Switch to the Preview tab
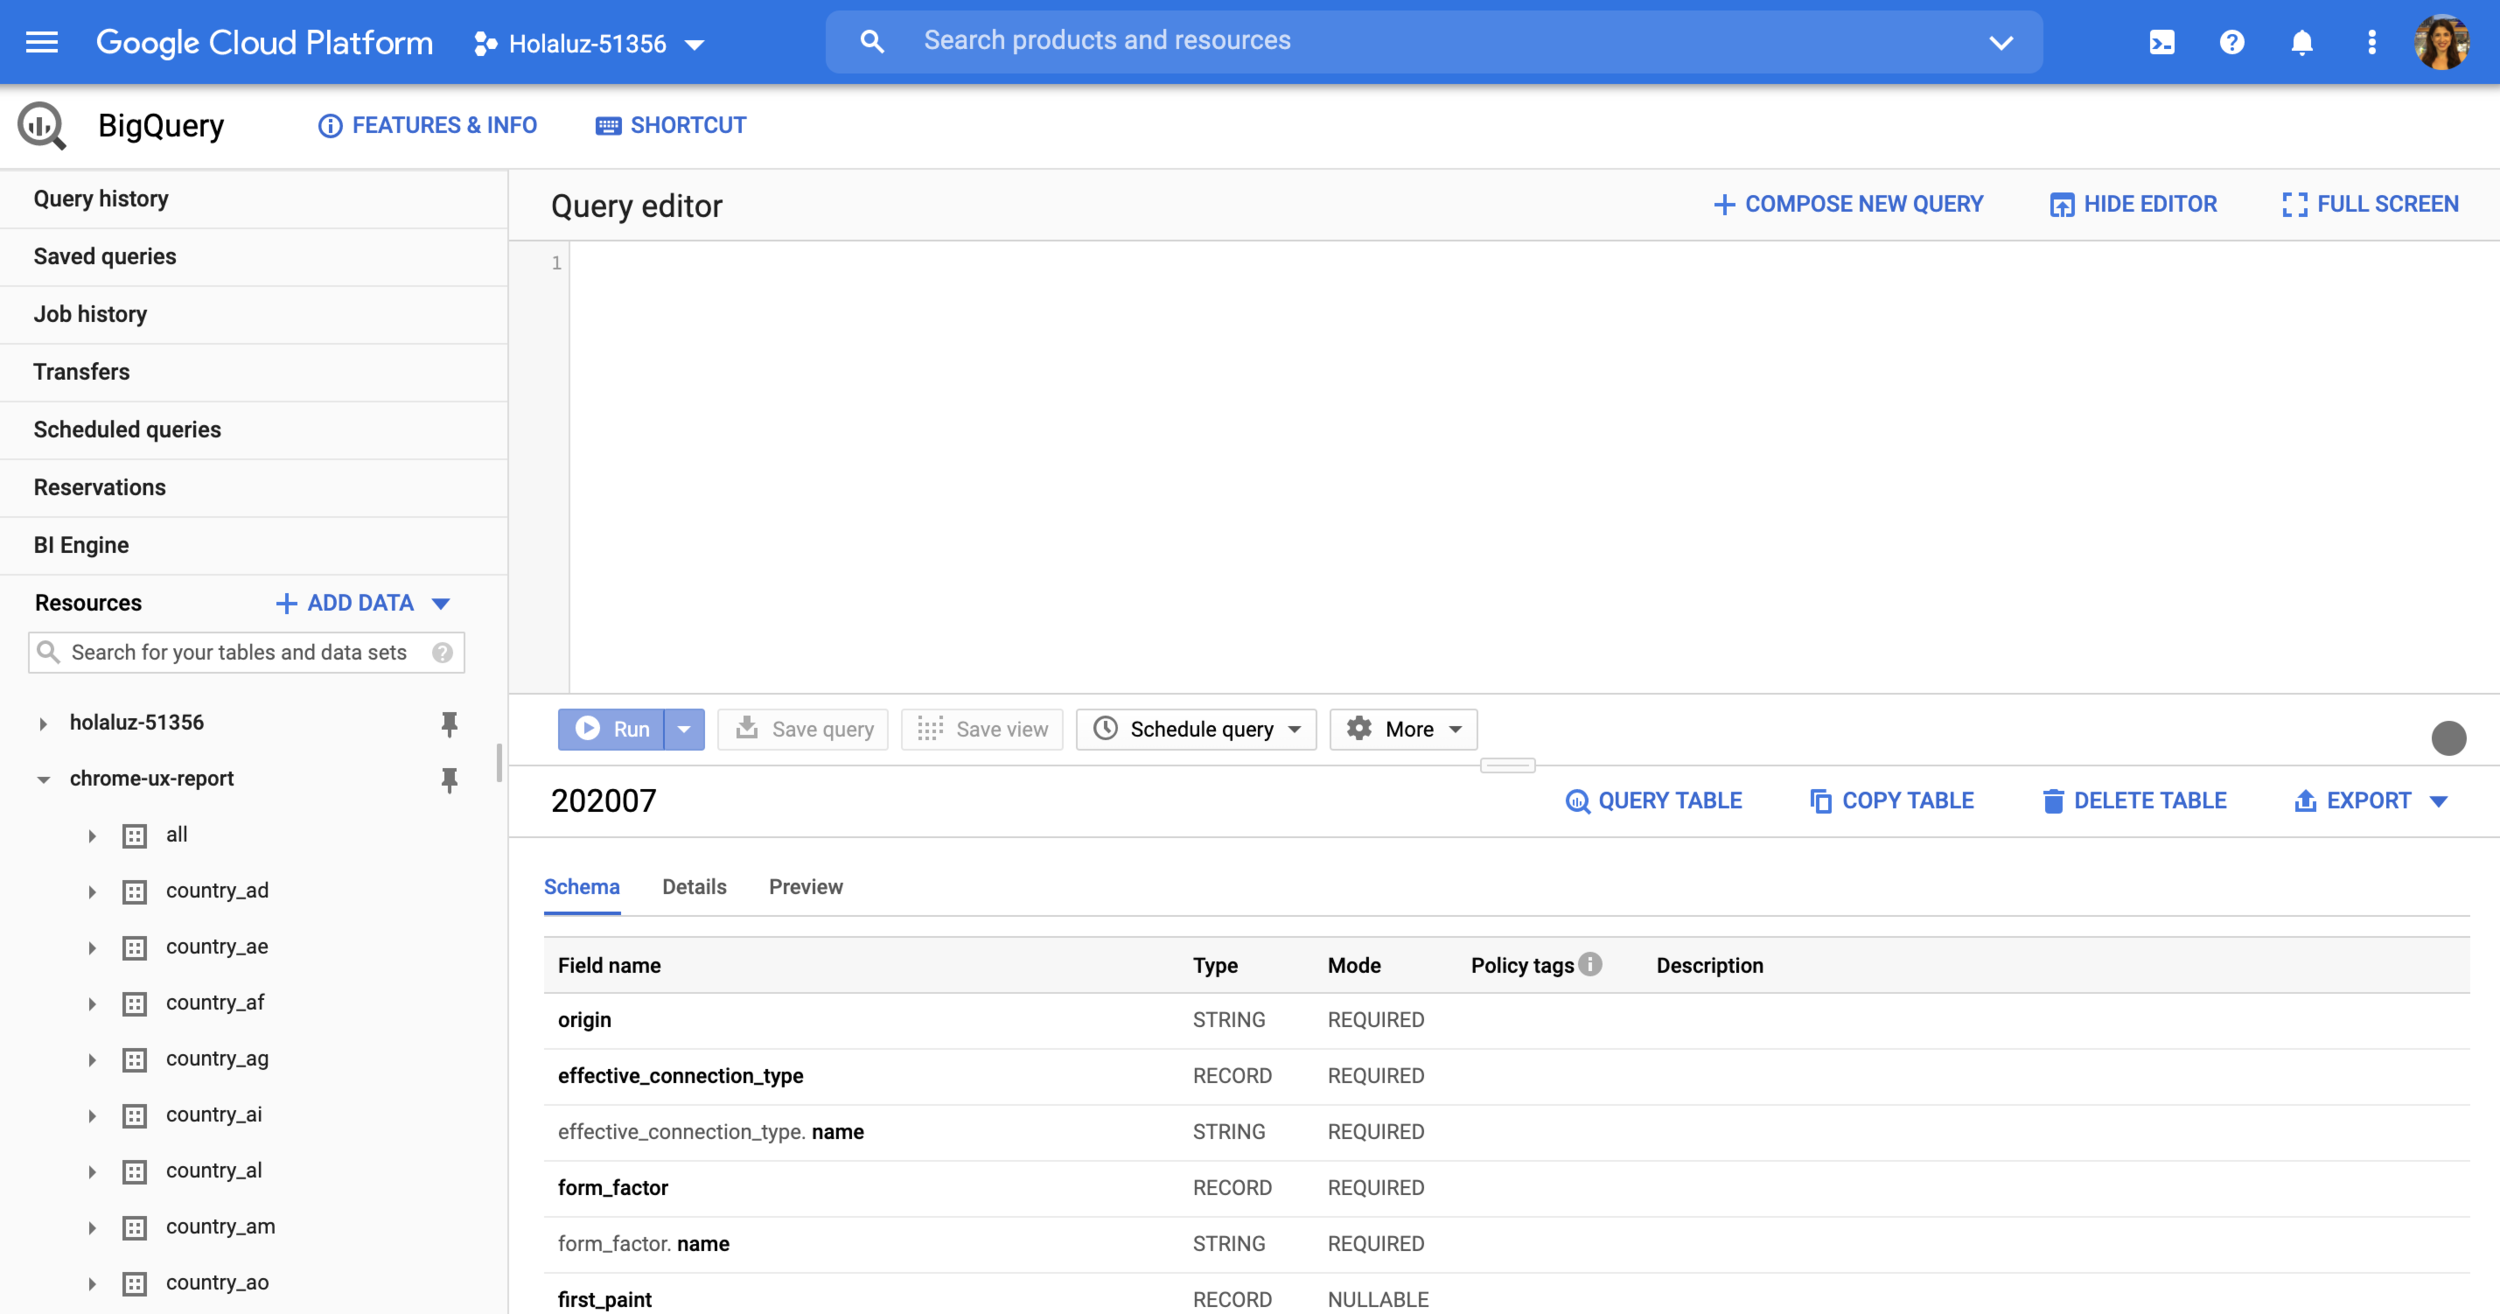This screenshot has height=1314, width=2500. point(805,887)
